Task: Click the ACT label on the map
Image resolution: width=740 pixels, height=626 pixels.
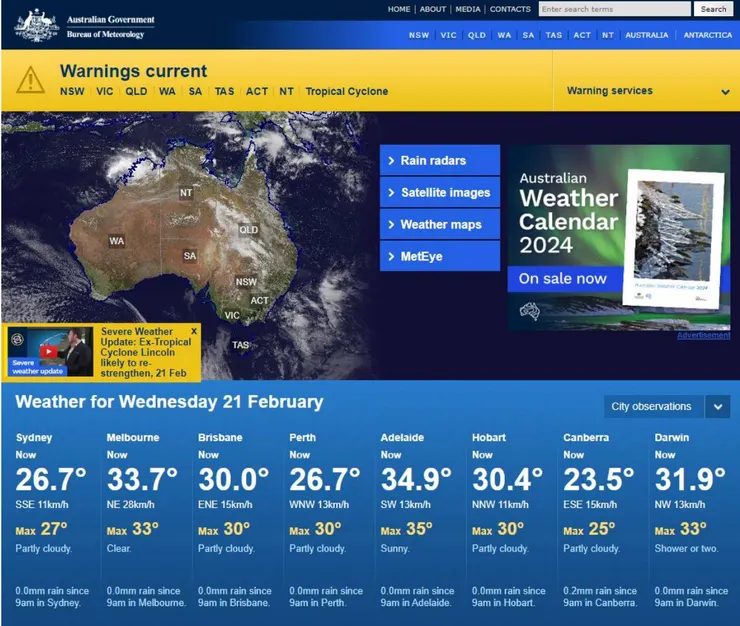Action: pos(259,300)
